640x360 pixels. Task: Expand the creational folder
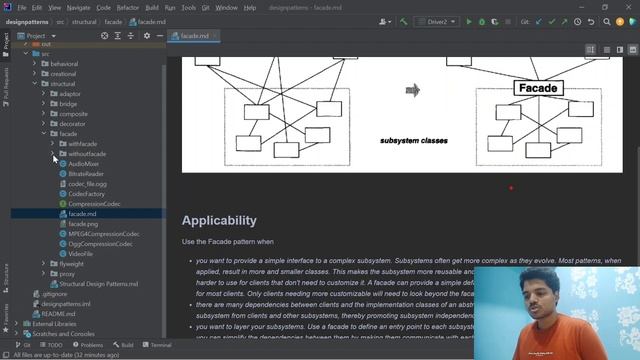pos(35,74)
